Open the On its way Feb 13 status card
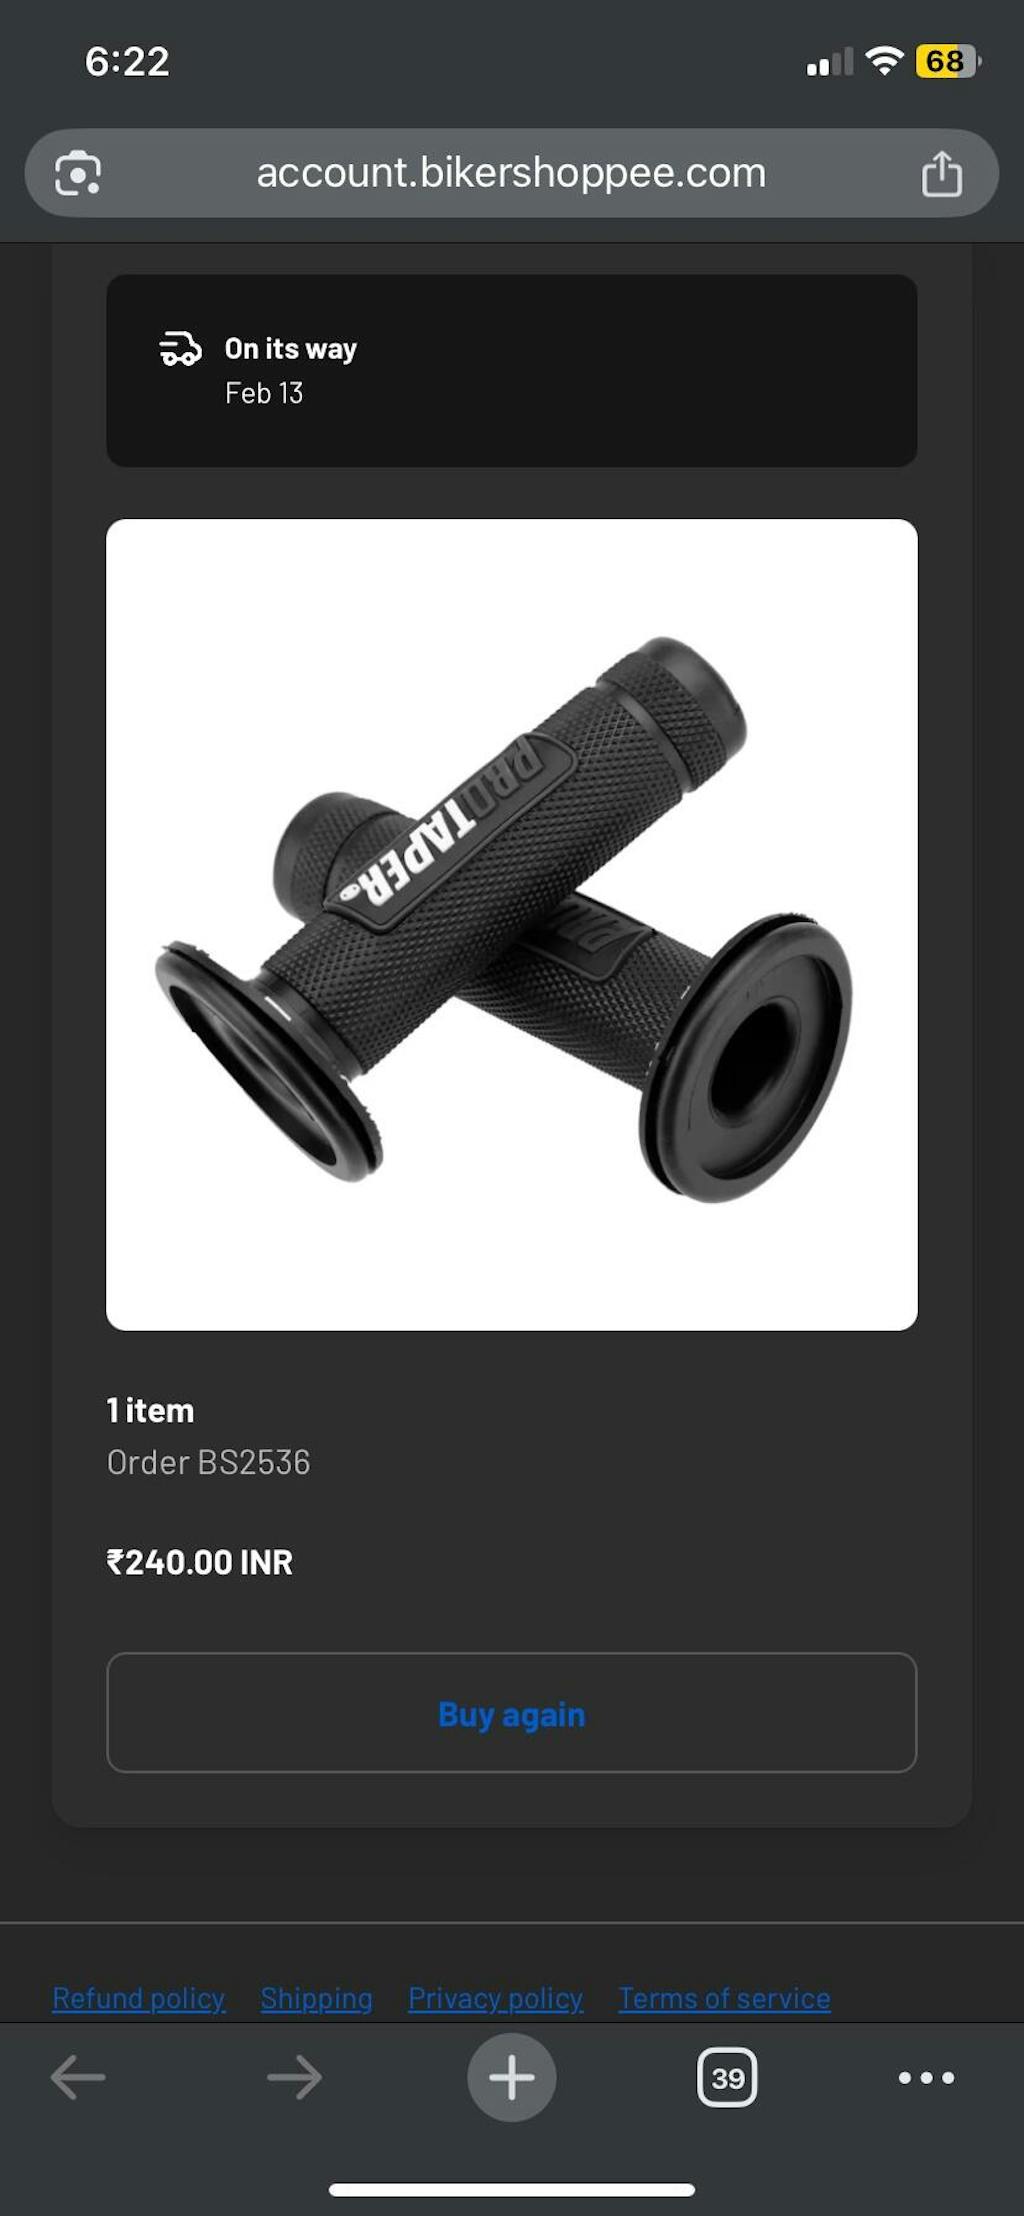Image resolution: width=1024 pixels, height=2216 pixels. click(512, 370)
